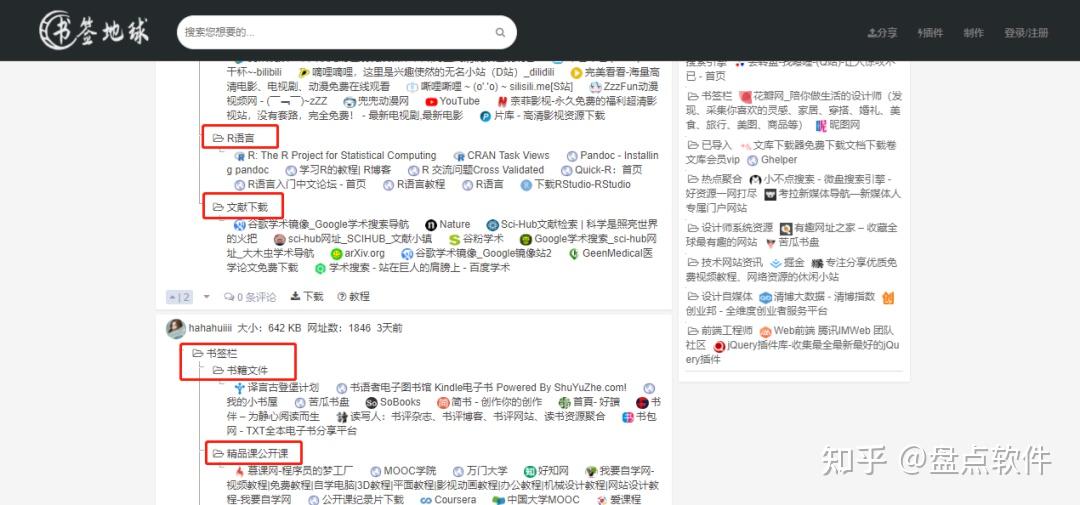Screen dimensions: 1080x505
Task: Click the 简书 orange favicon
Action: [x=443, y=402]
